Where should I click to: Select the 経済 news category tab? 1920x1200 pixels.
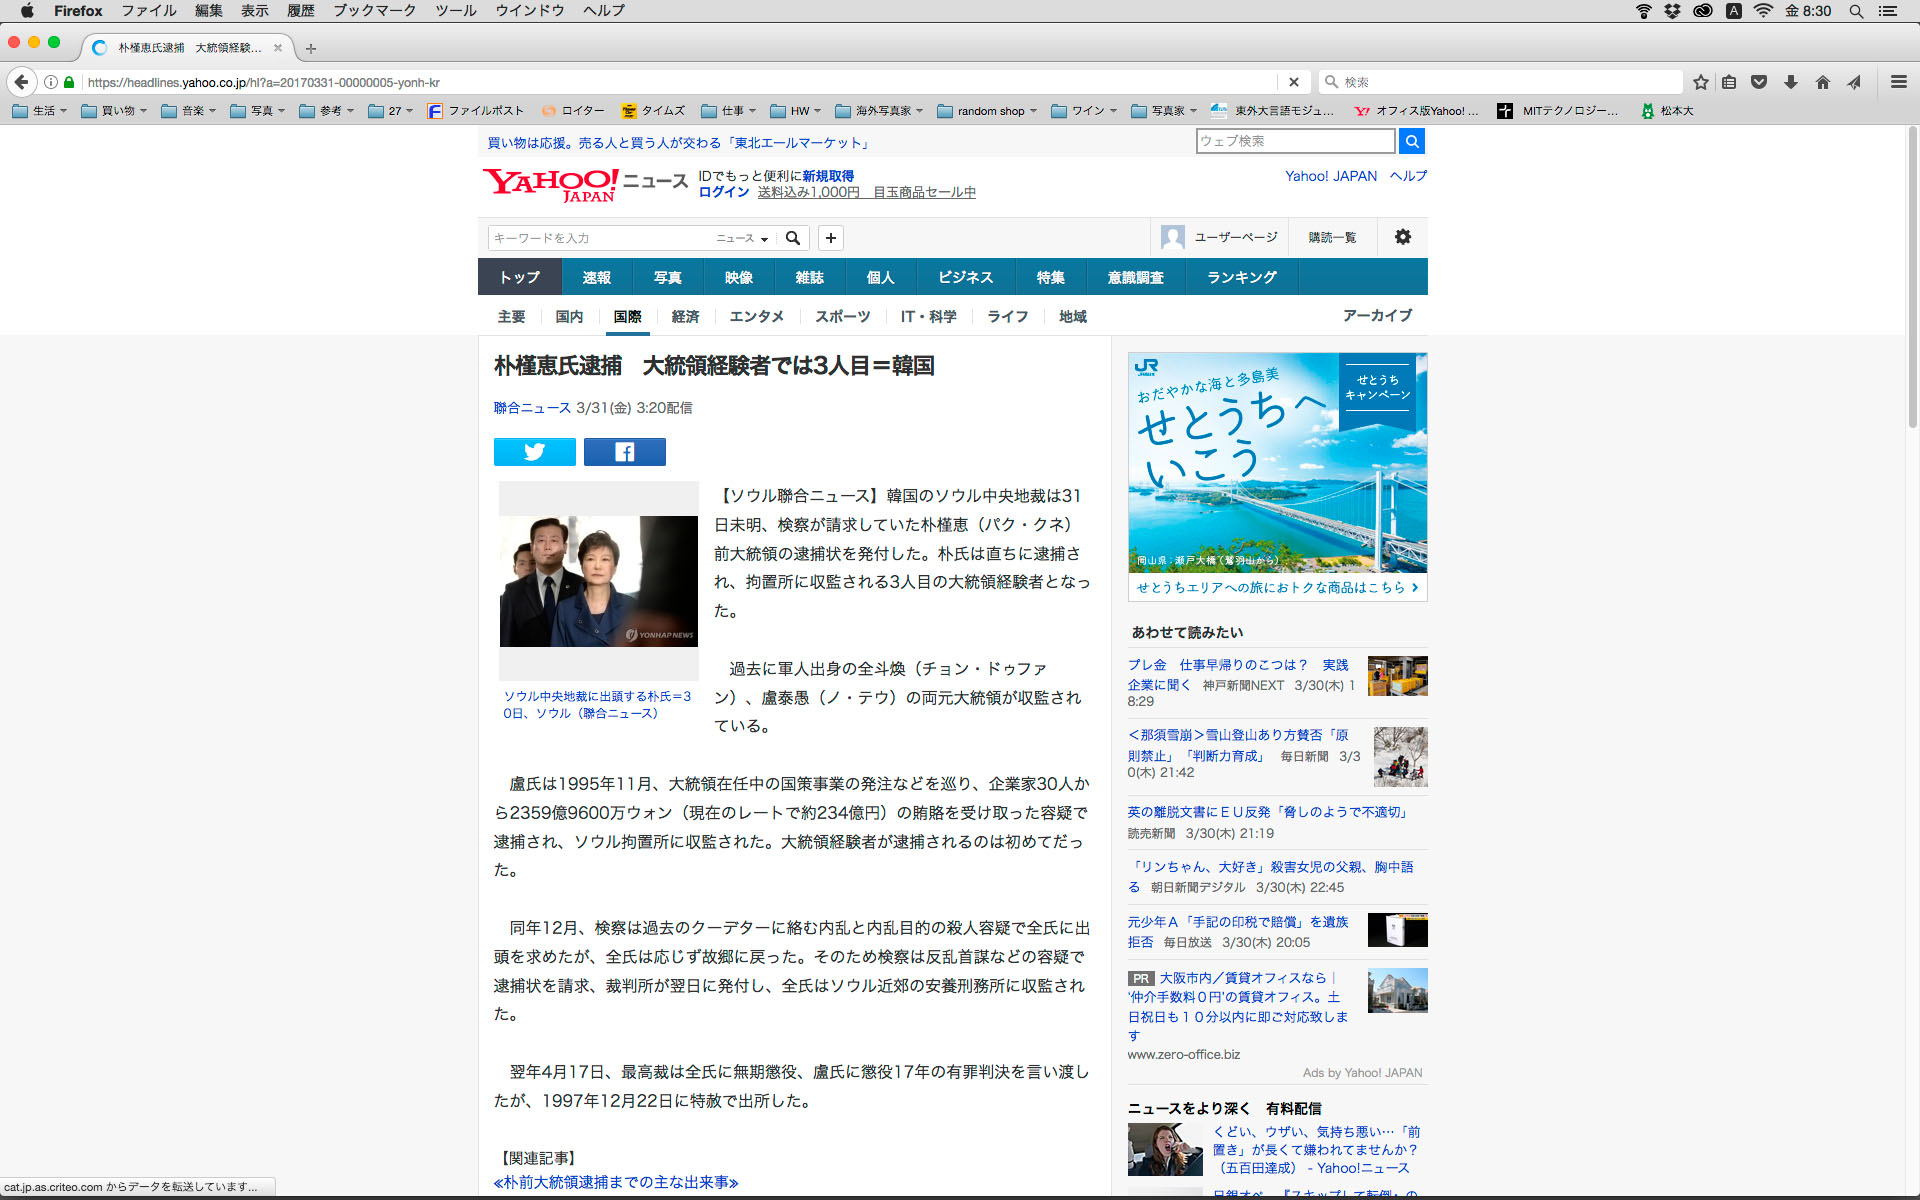685,316
